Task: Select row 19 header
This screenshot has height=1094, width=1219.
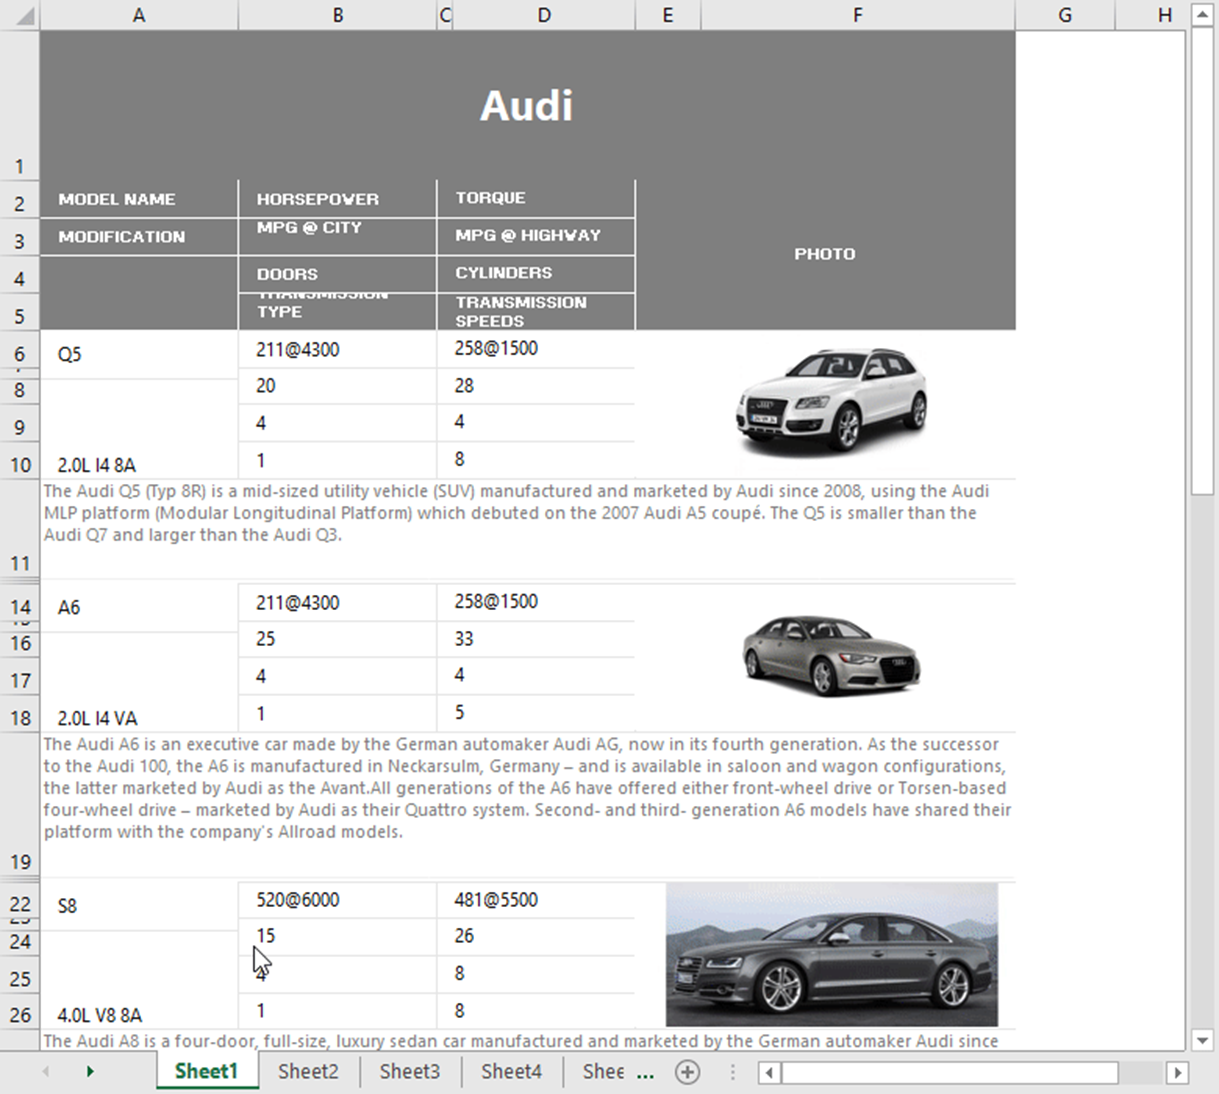Action: point(20,804)
